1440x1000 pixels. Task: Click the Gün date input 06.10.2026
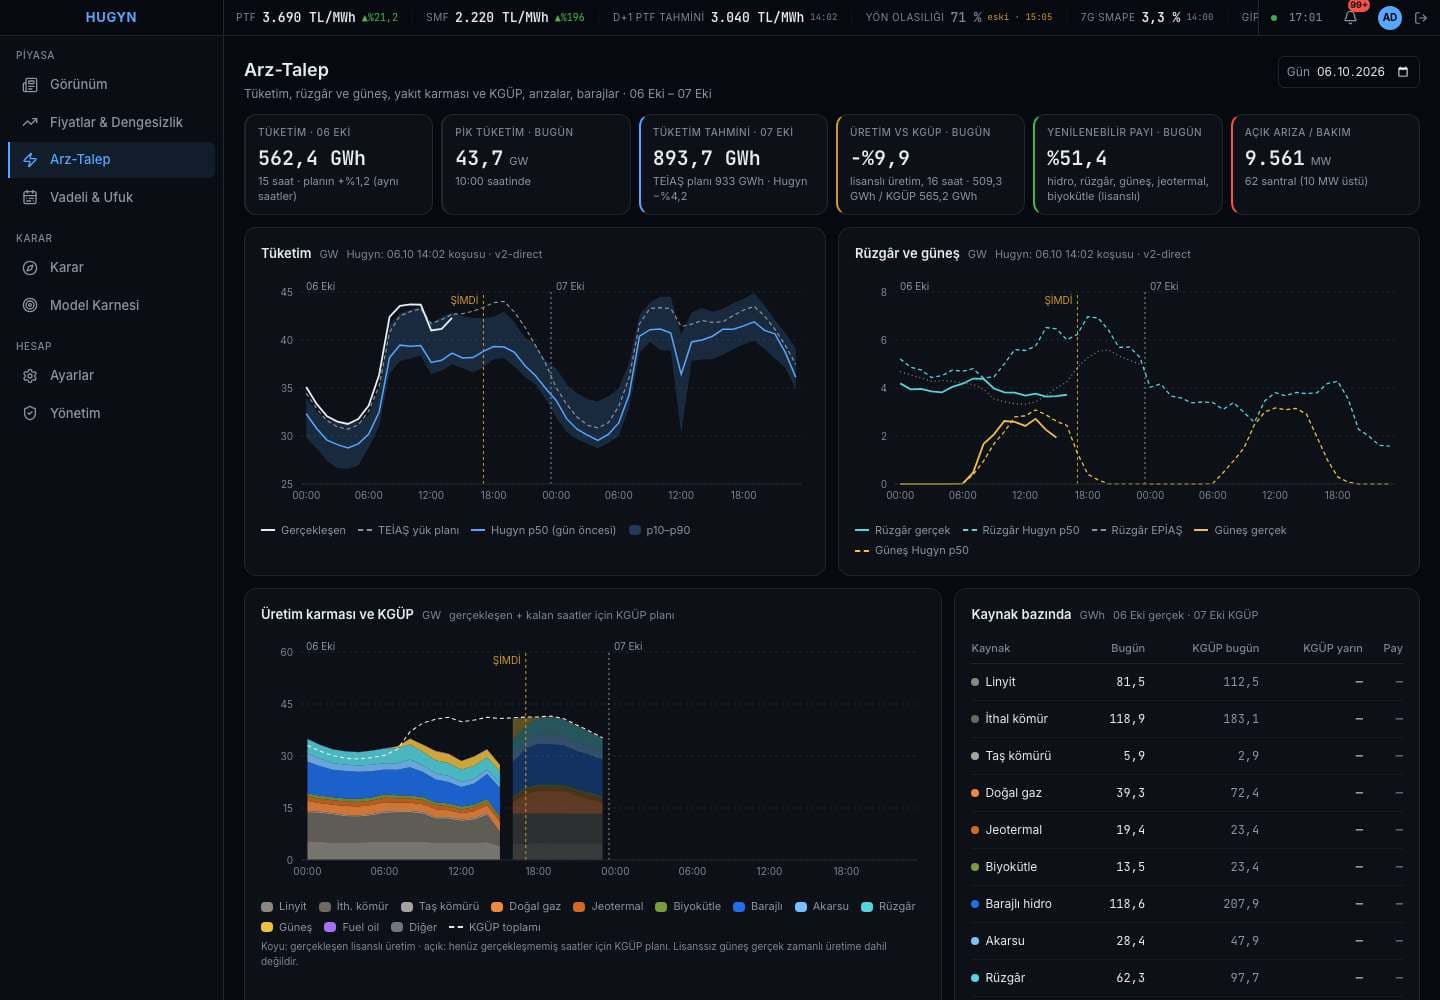pos(1349,72)
